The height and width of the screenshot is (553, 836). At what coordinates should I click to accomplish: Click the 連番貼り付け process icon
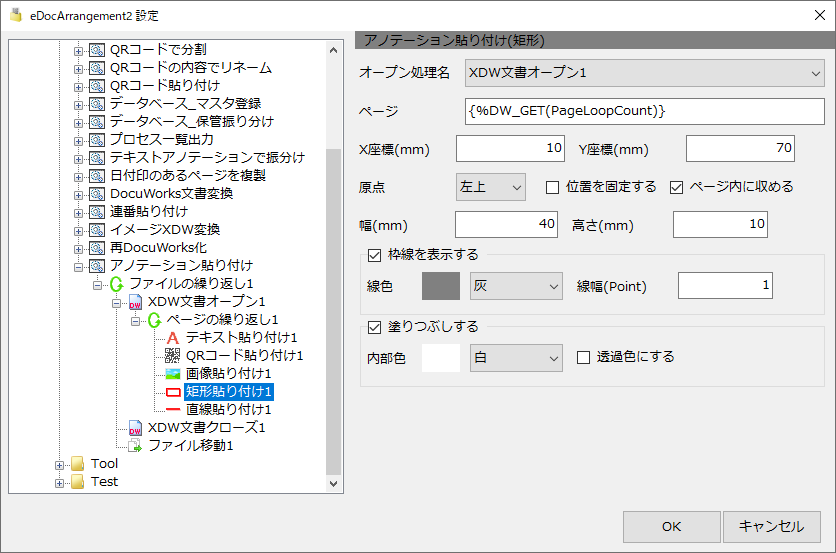pos(97,212)
